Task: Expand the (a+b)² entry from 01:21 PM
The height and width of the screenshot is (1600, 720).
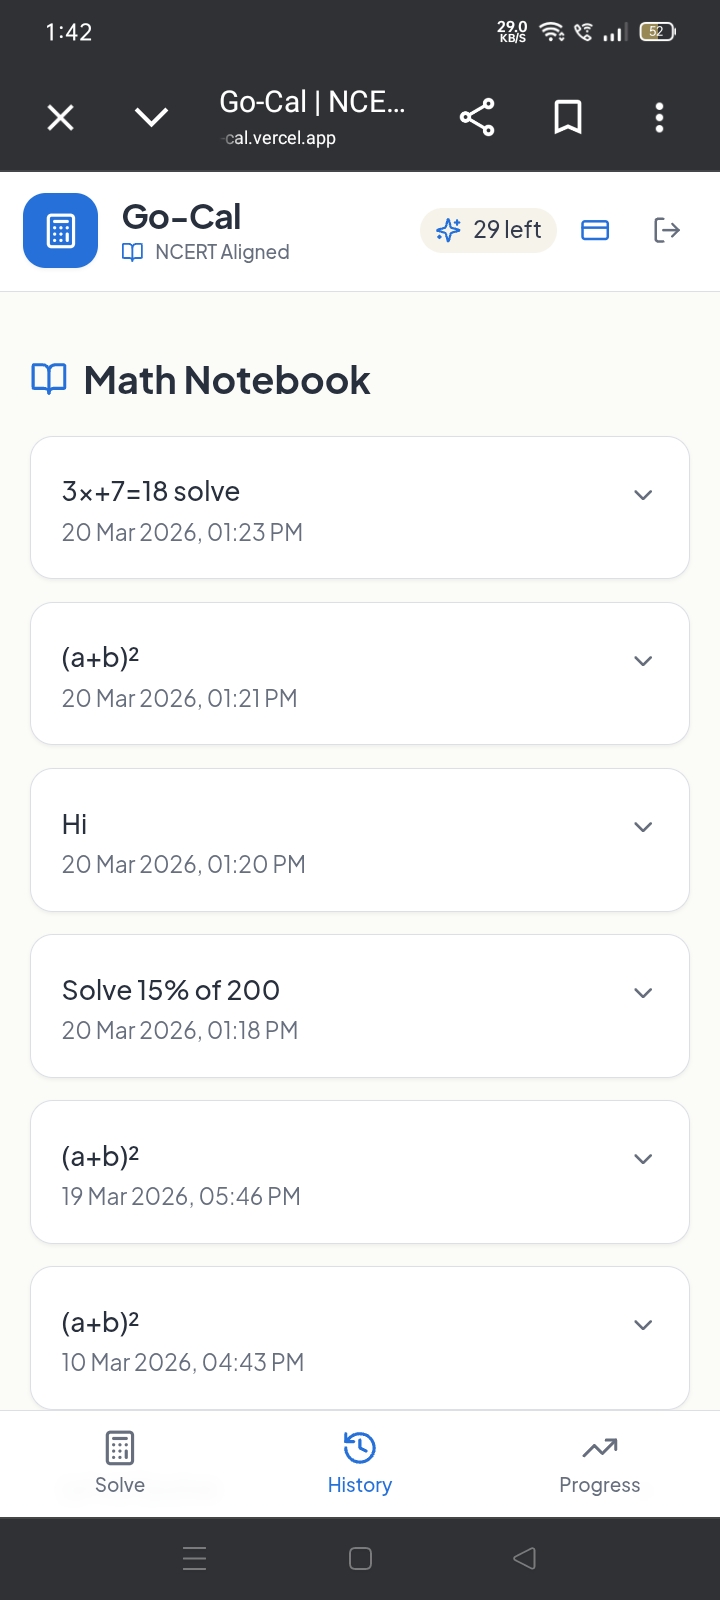Action: click(x=643, y=661)
